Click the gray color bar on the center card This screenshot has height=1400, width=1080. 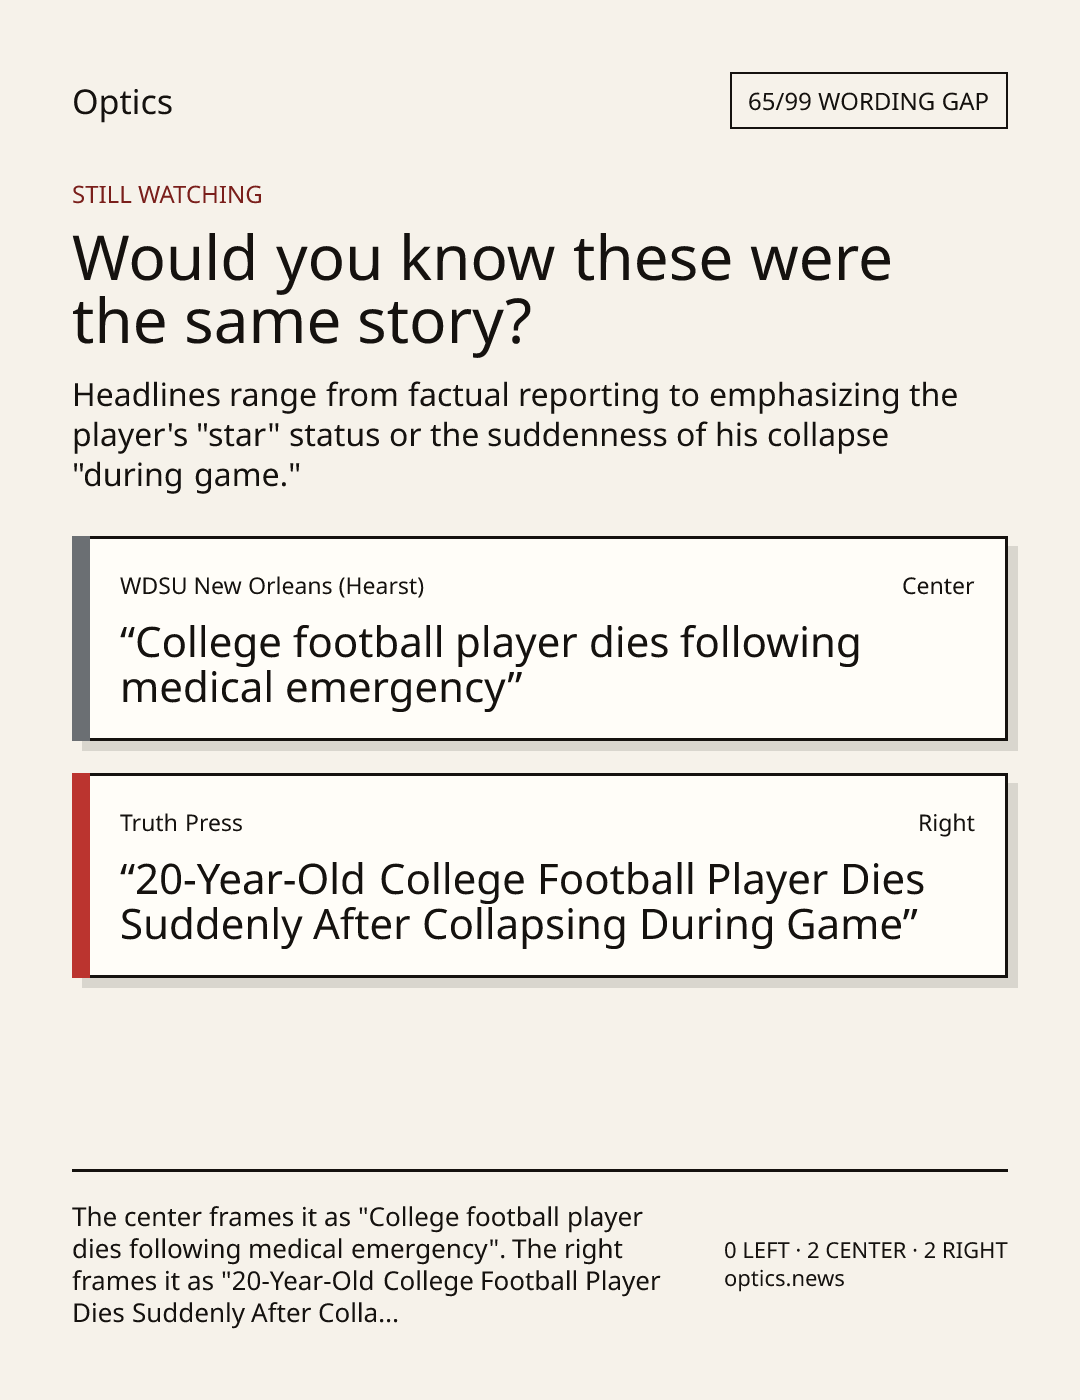[x=81, y=639]
